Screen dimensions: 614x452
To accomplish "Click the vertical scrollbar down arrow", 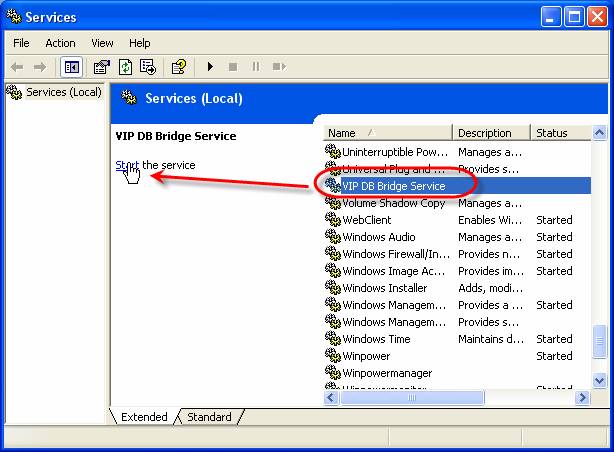I will point(599,381).
